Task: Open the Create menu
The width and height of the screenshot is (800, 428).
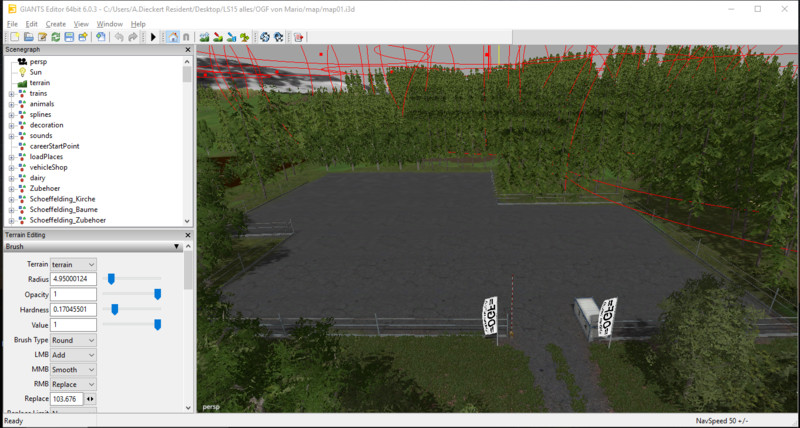Action: [55, 23]
